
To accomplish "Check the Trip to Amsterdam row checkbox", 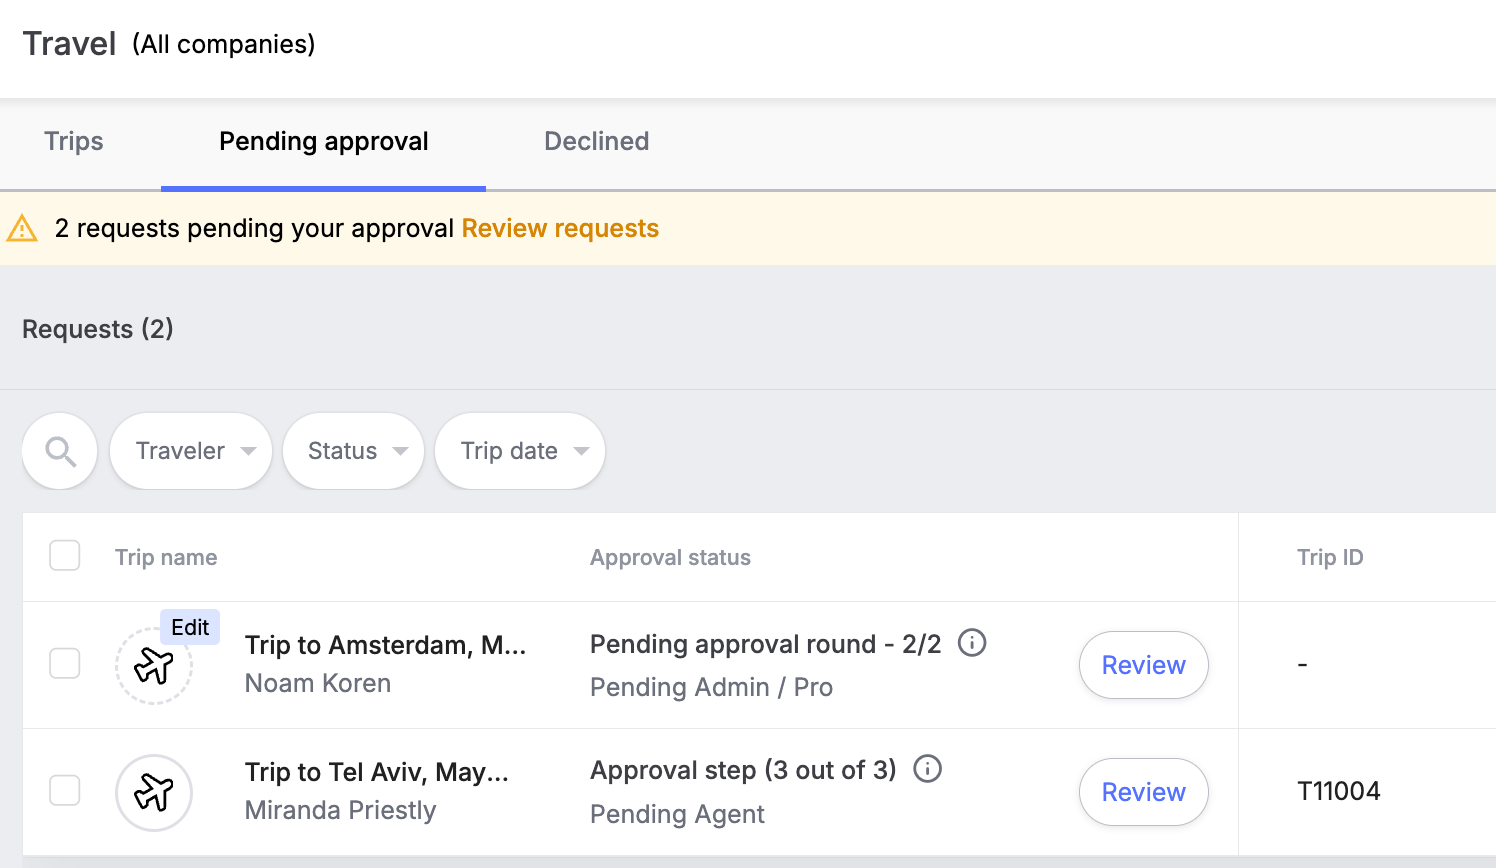I will pyautogui.click(x=65, y=663).
